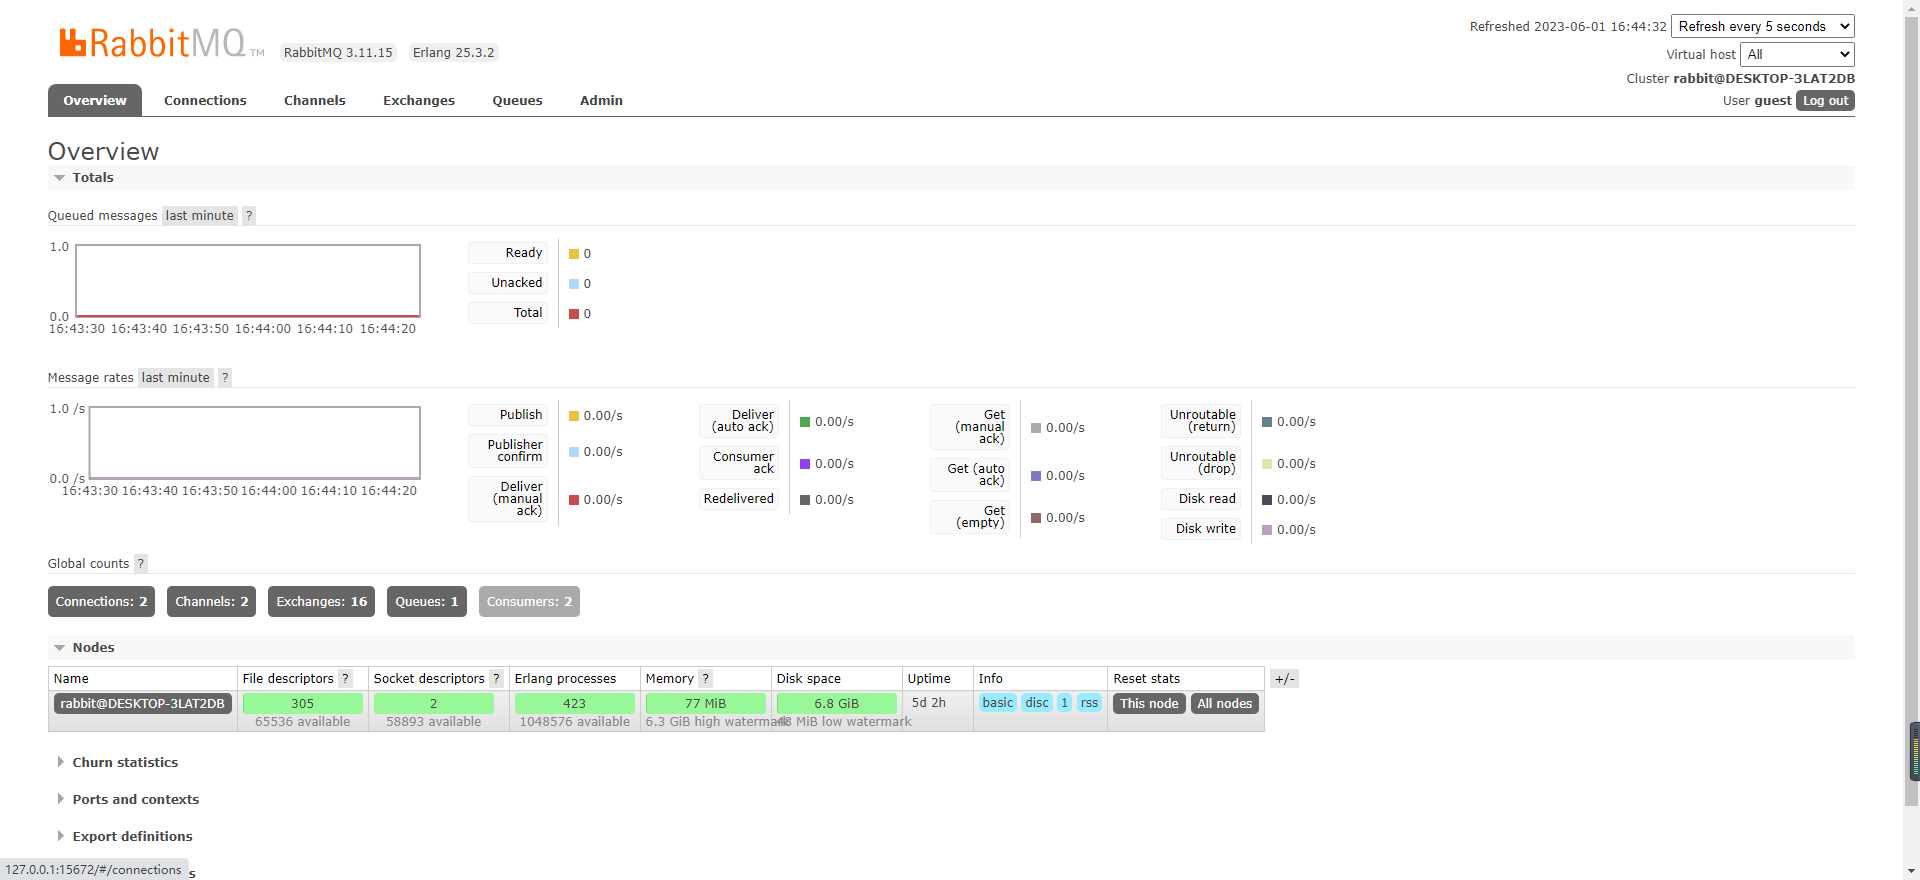Viewport: 1920px width, 880px height.
Task: Expand Export definitions section
Action: coord(132,837)
